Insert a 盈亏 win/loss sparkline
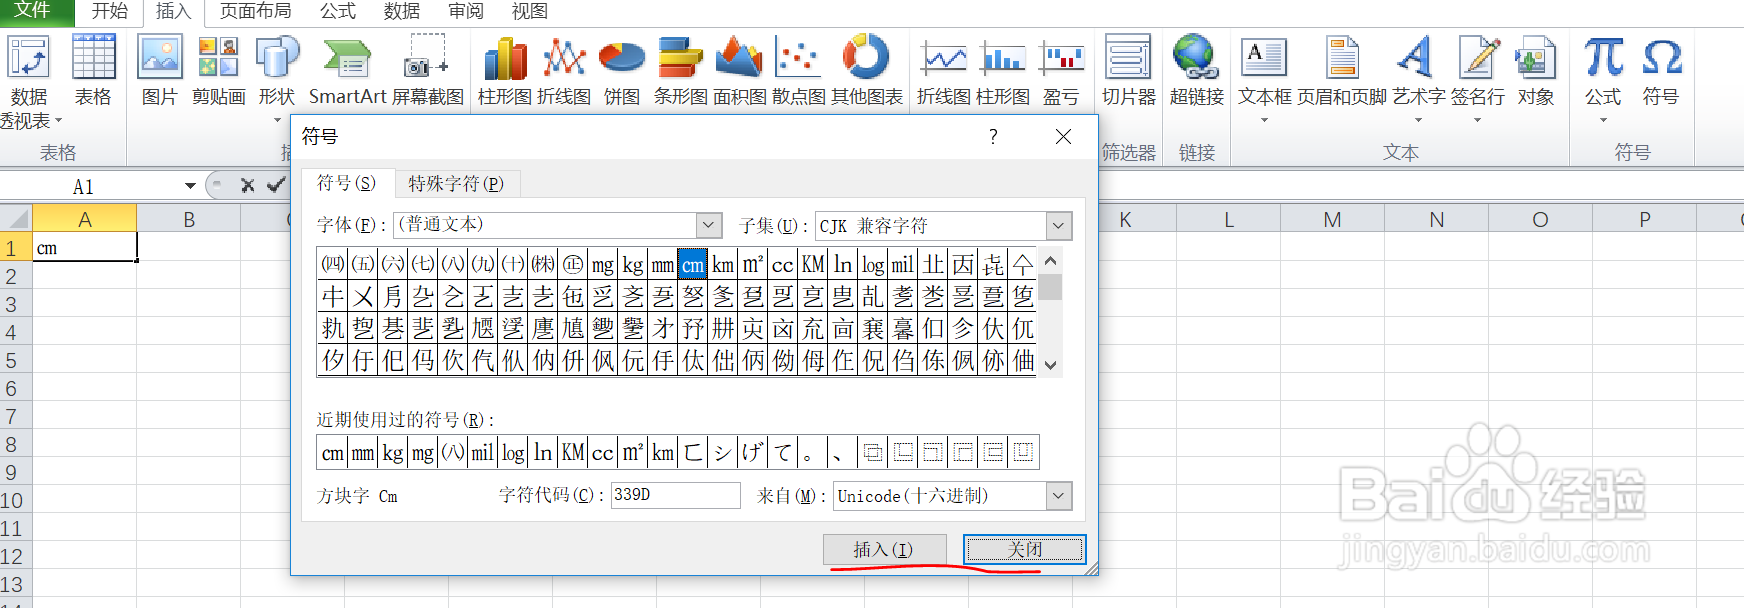 point(1061,70)
